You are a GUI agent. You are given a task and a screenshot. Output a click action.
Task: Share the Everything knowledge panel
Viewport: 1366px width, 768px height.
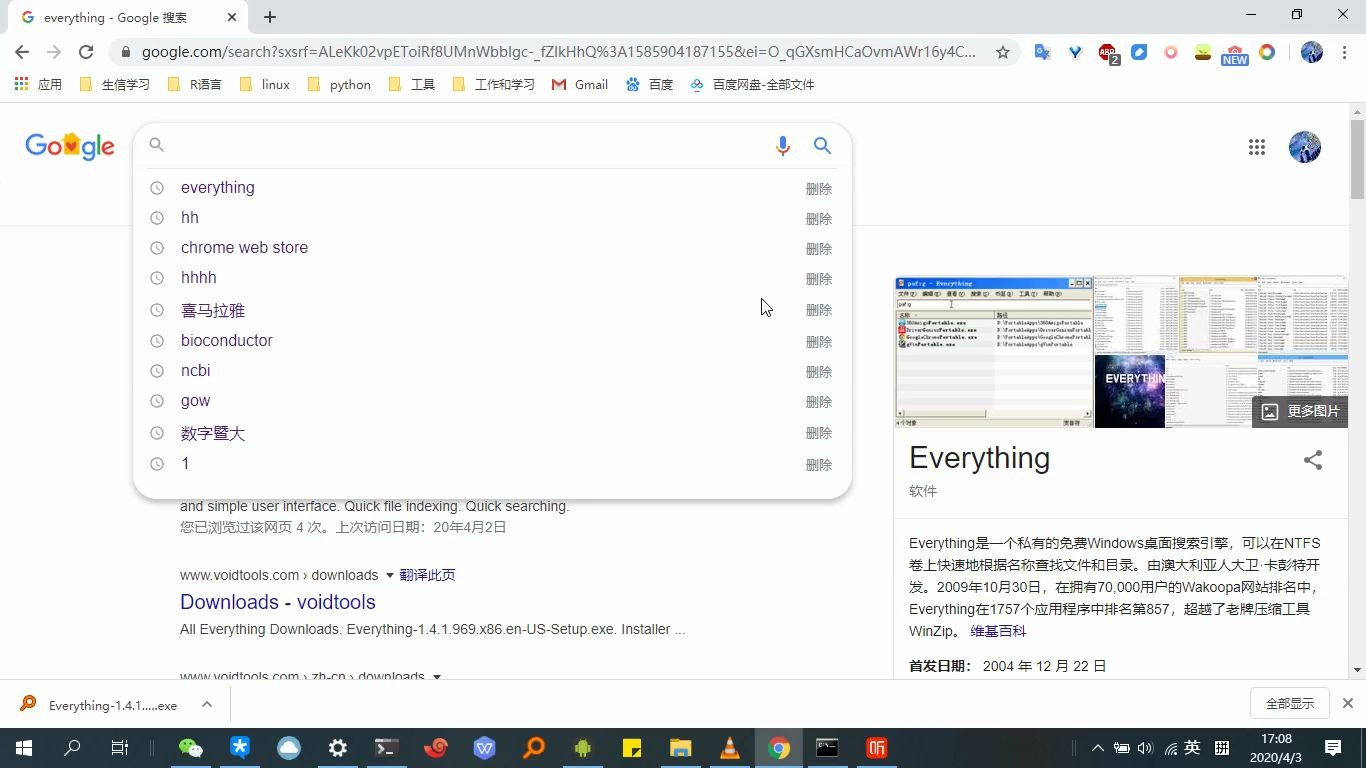coord(1313,460)
